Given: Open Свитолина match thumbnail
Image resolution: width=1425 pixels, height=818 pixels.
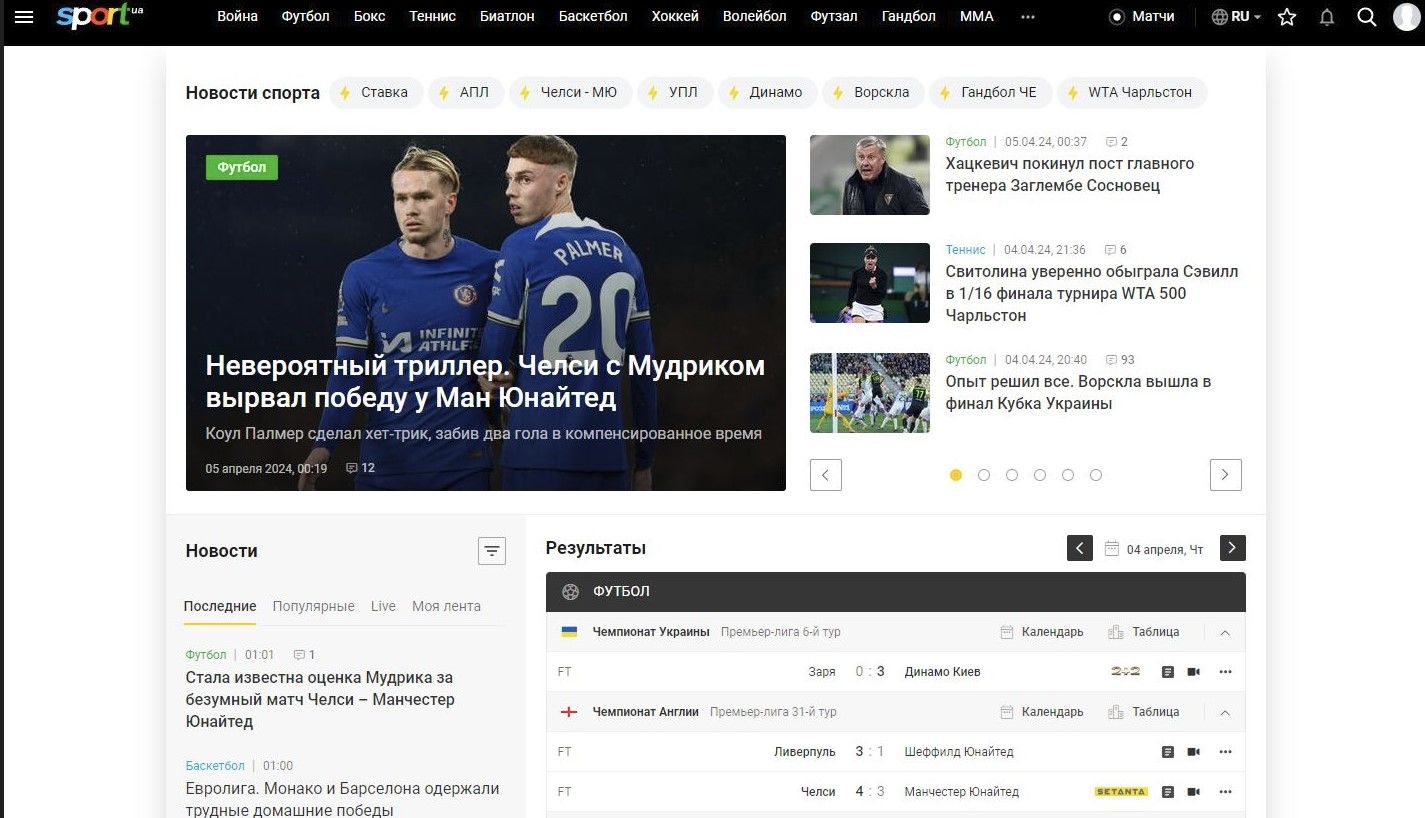Looking at the screenshot, I should [870, 283].
